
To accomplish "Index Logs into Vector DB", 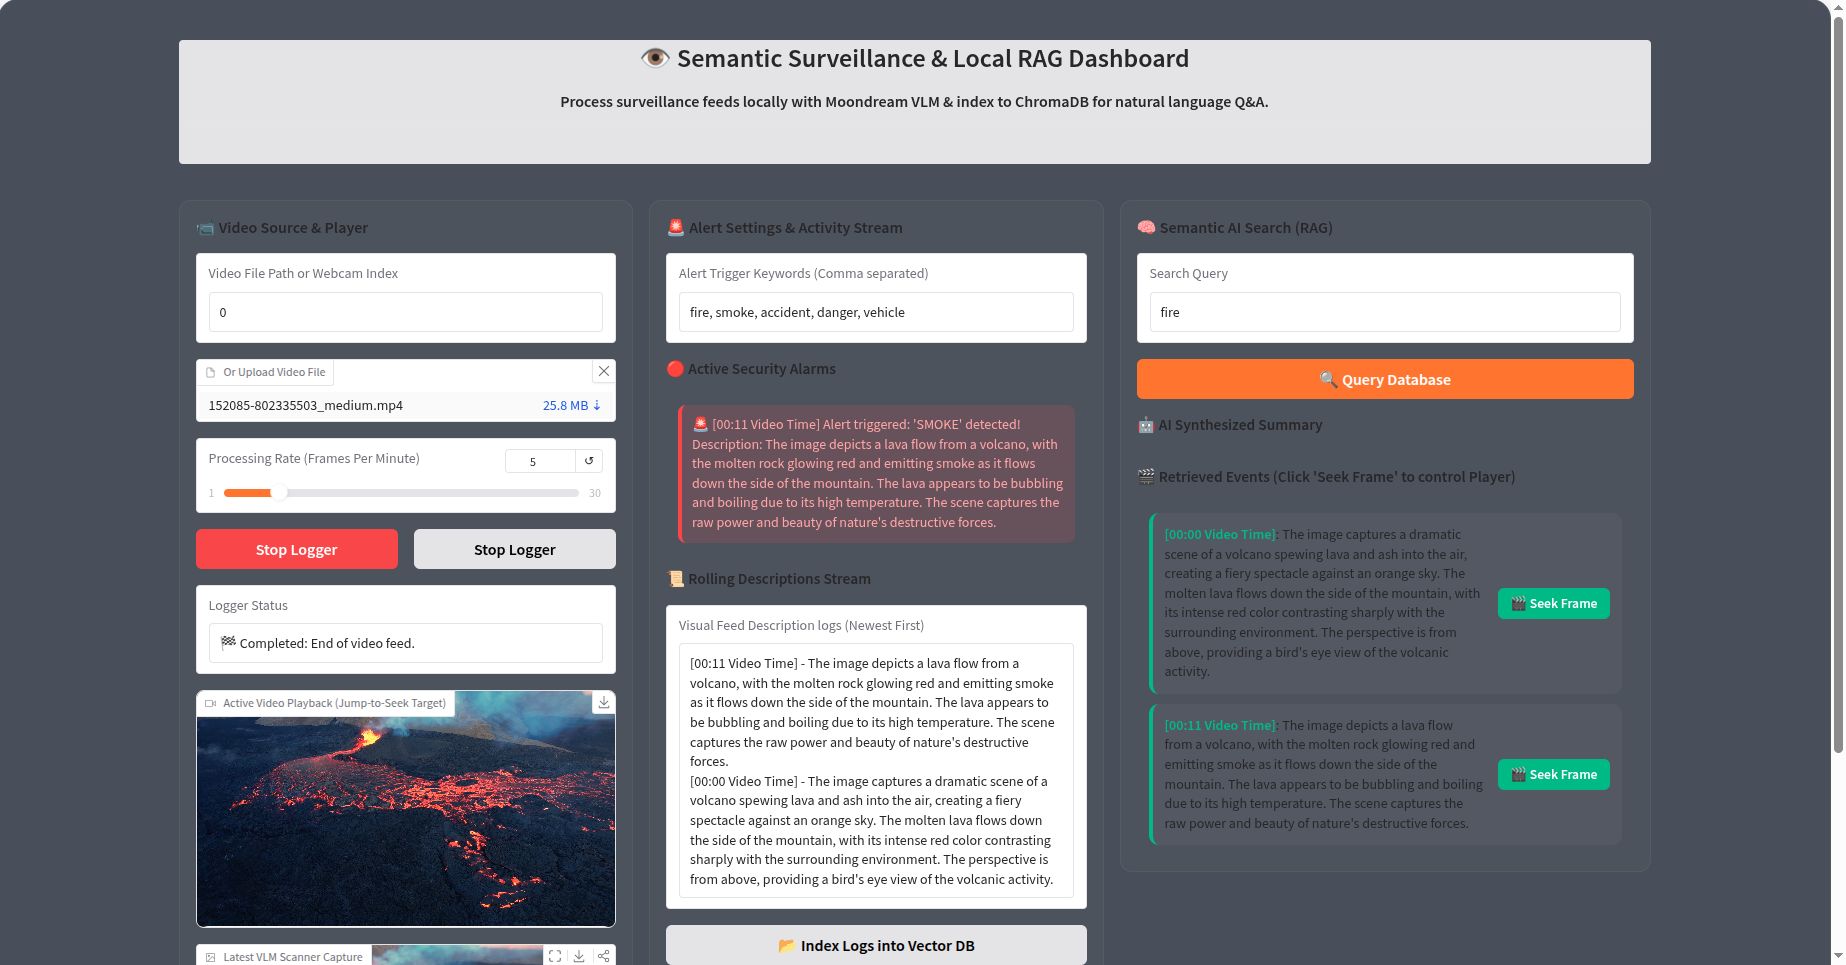I will [876, 945].
